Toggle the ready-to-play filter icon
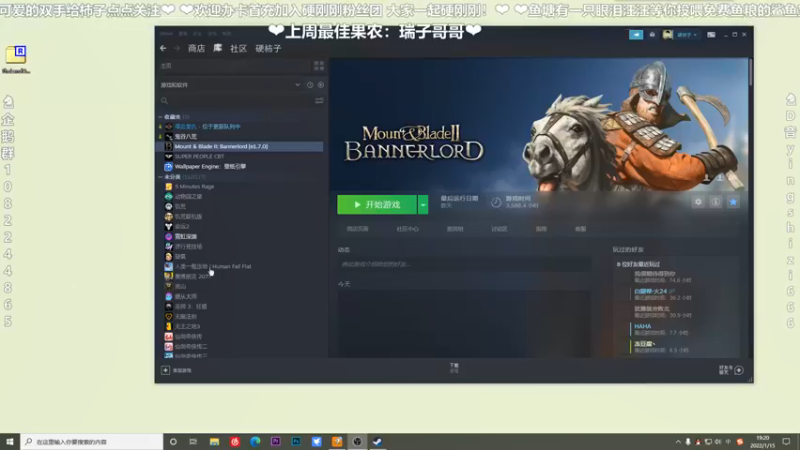 [x=320, y=85]
